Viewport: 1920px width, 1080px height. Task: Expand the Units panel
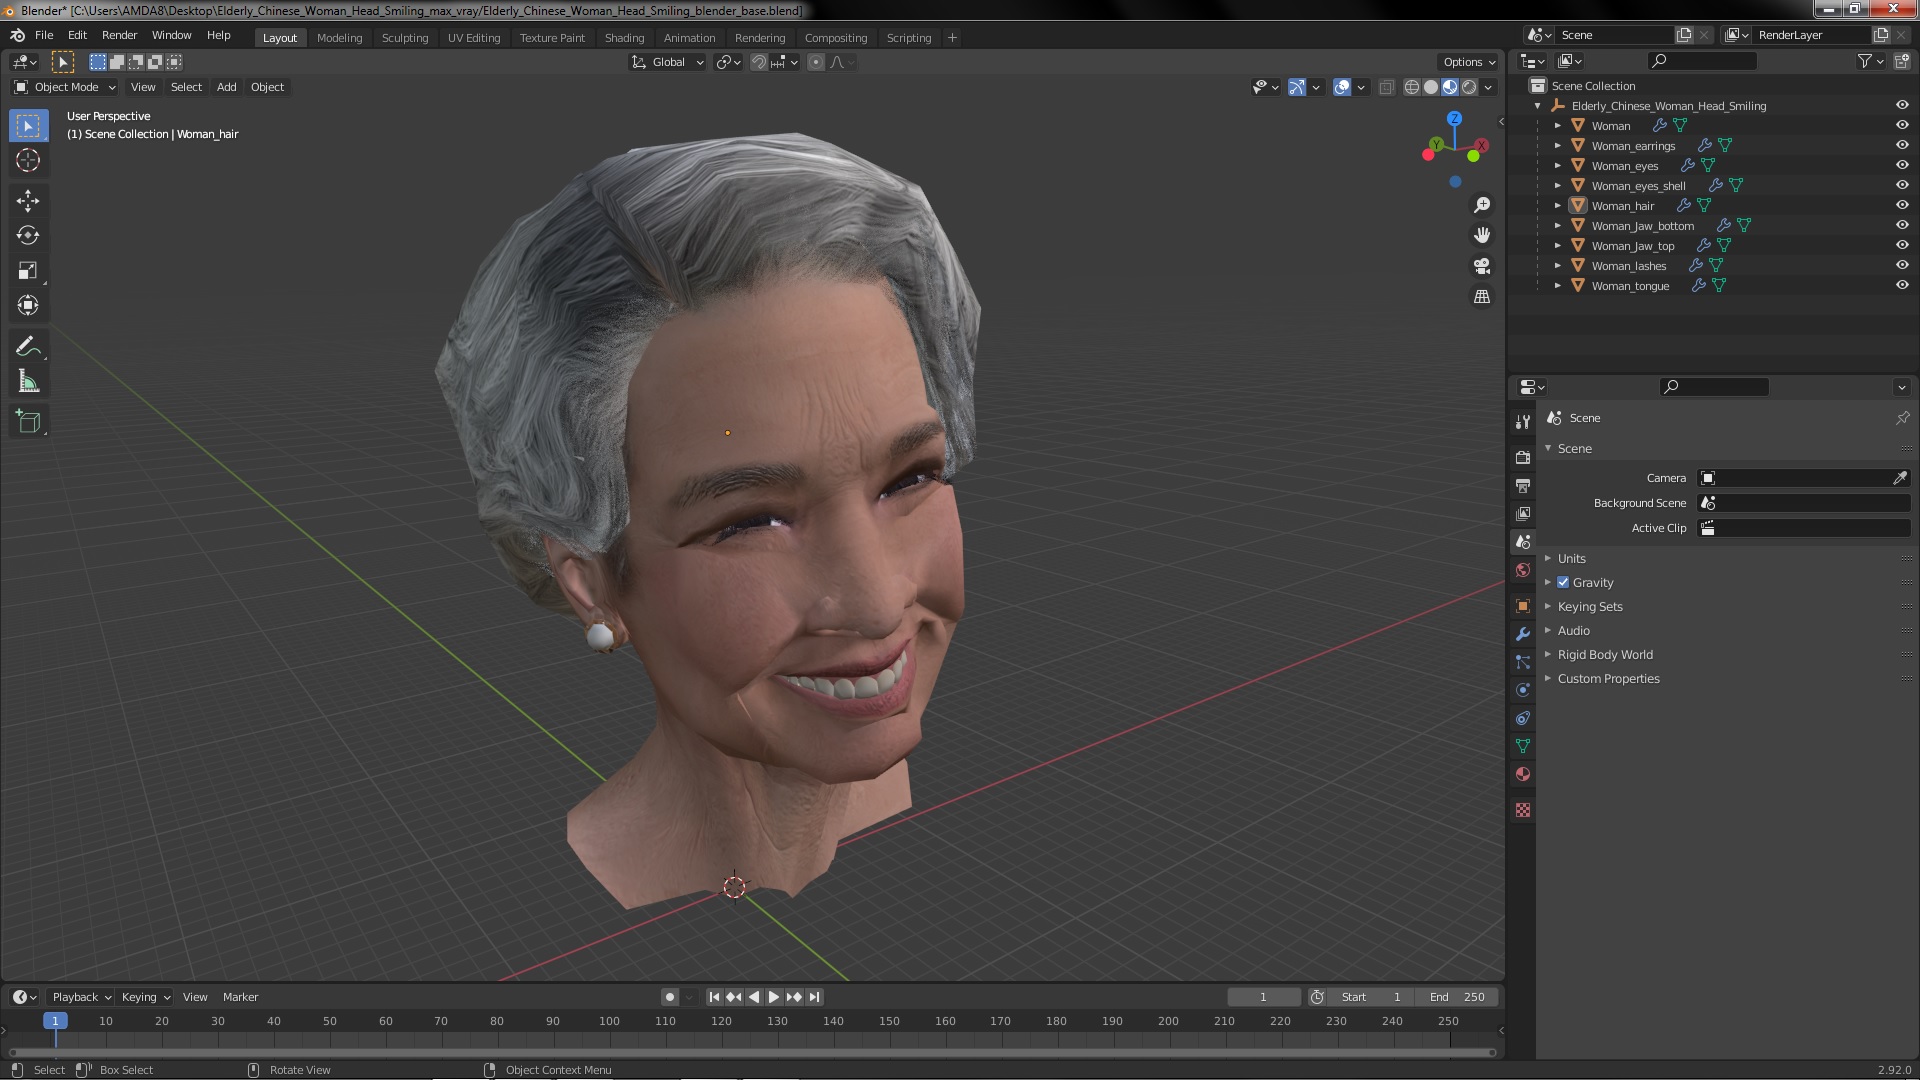(x=1571, y=558)
